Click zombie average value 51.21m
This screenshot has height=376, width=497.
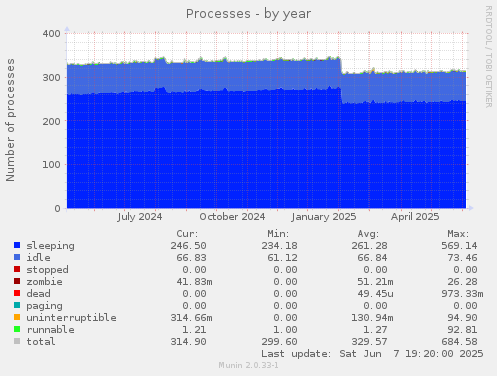coord(375,282)
